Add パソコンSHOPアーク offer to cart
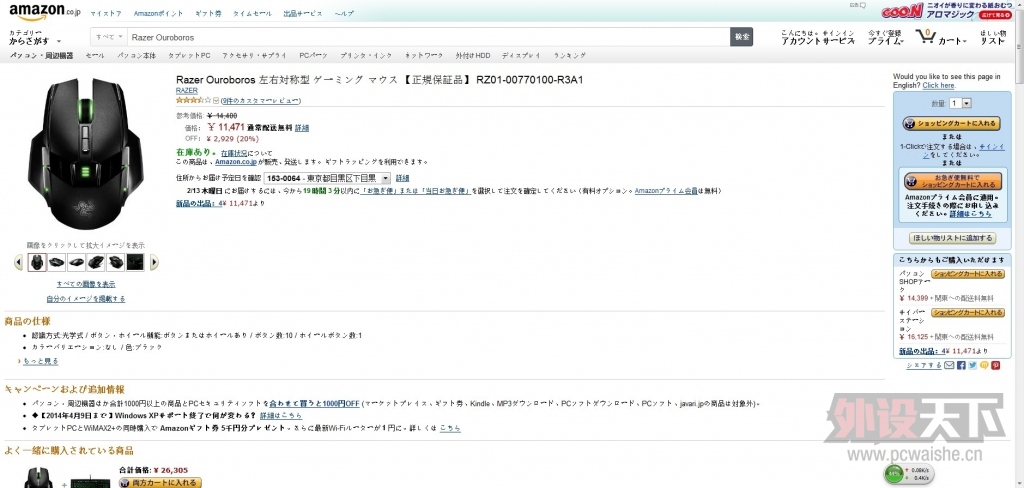 (967, 274)
